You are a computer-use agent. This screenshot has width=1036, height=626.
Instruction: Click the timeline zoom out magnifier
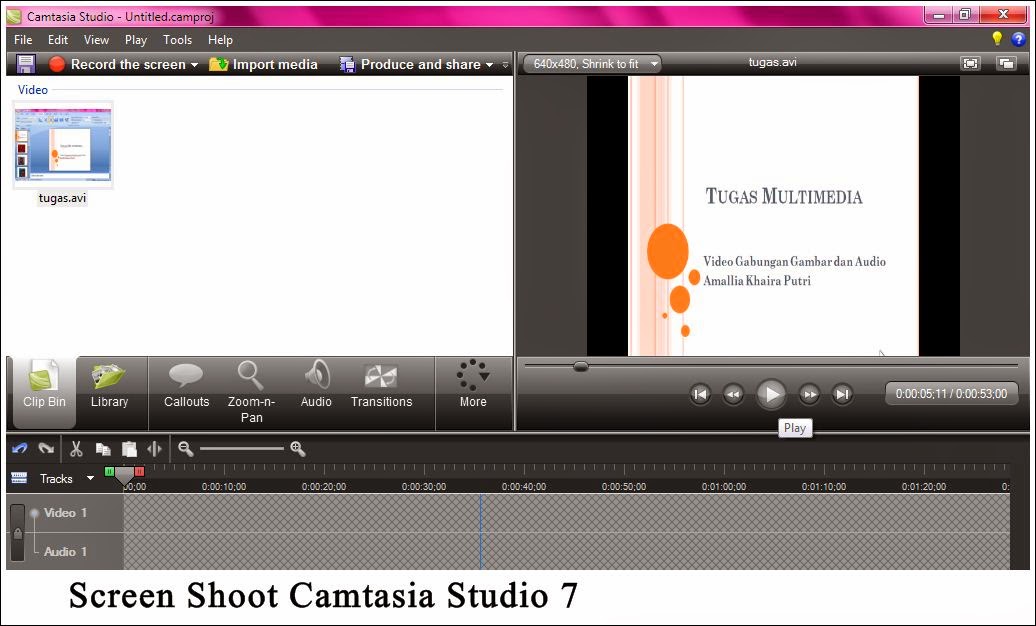pyautogui.click(x=186, y=450)
